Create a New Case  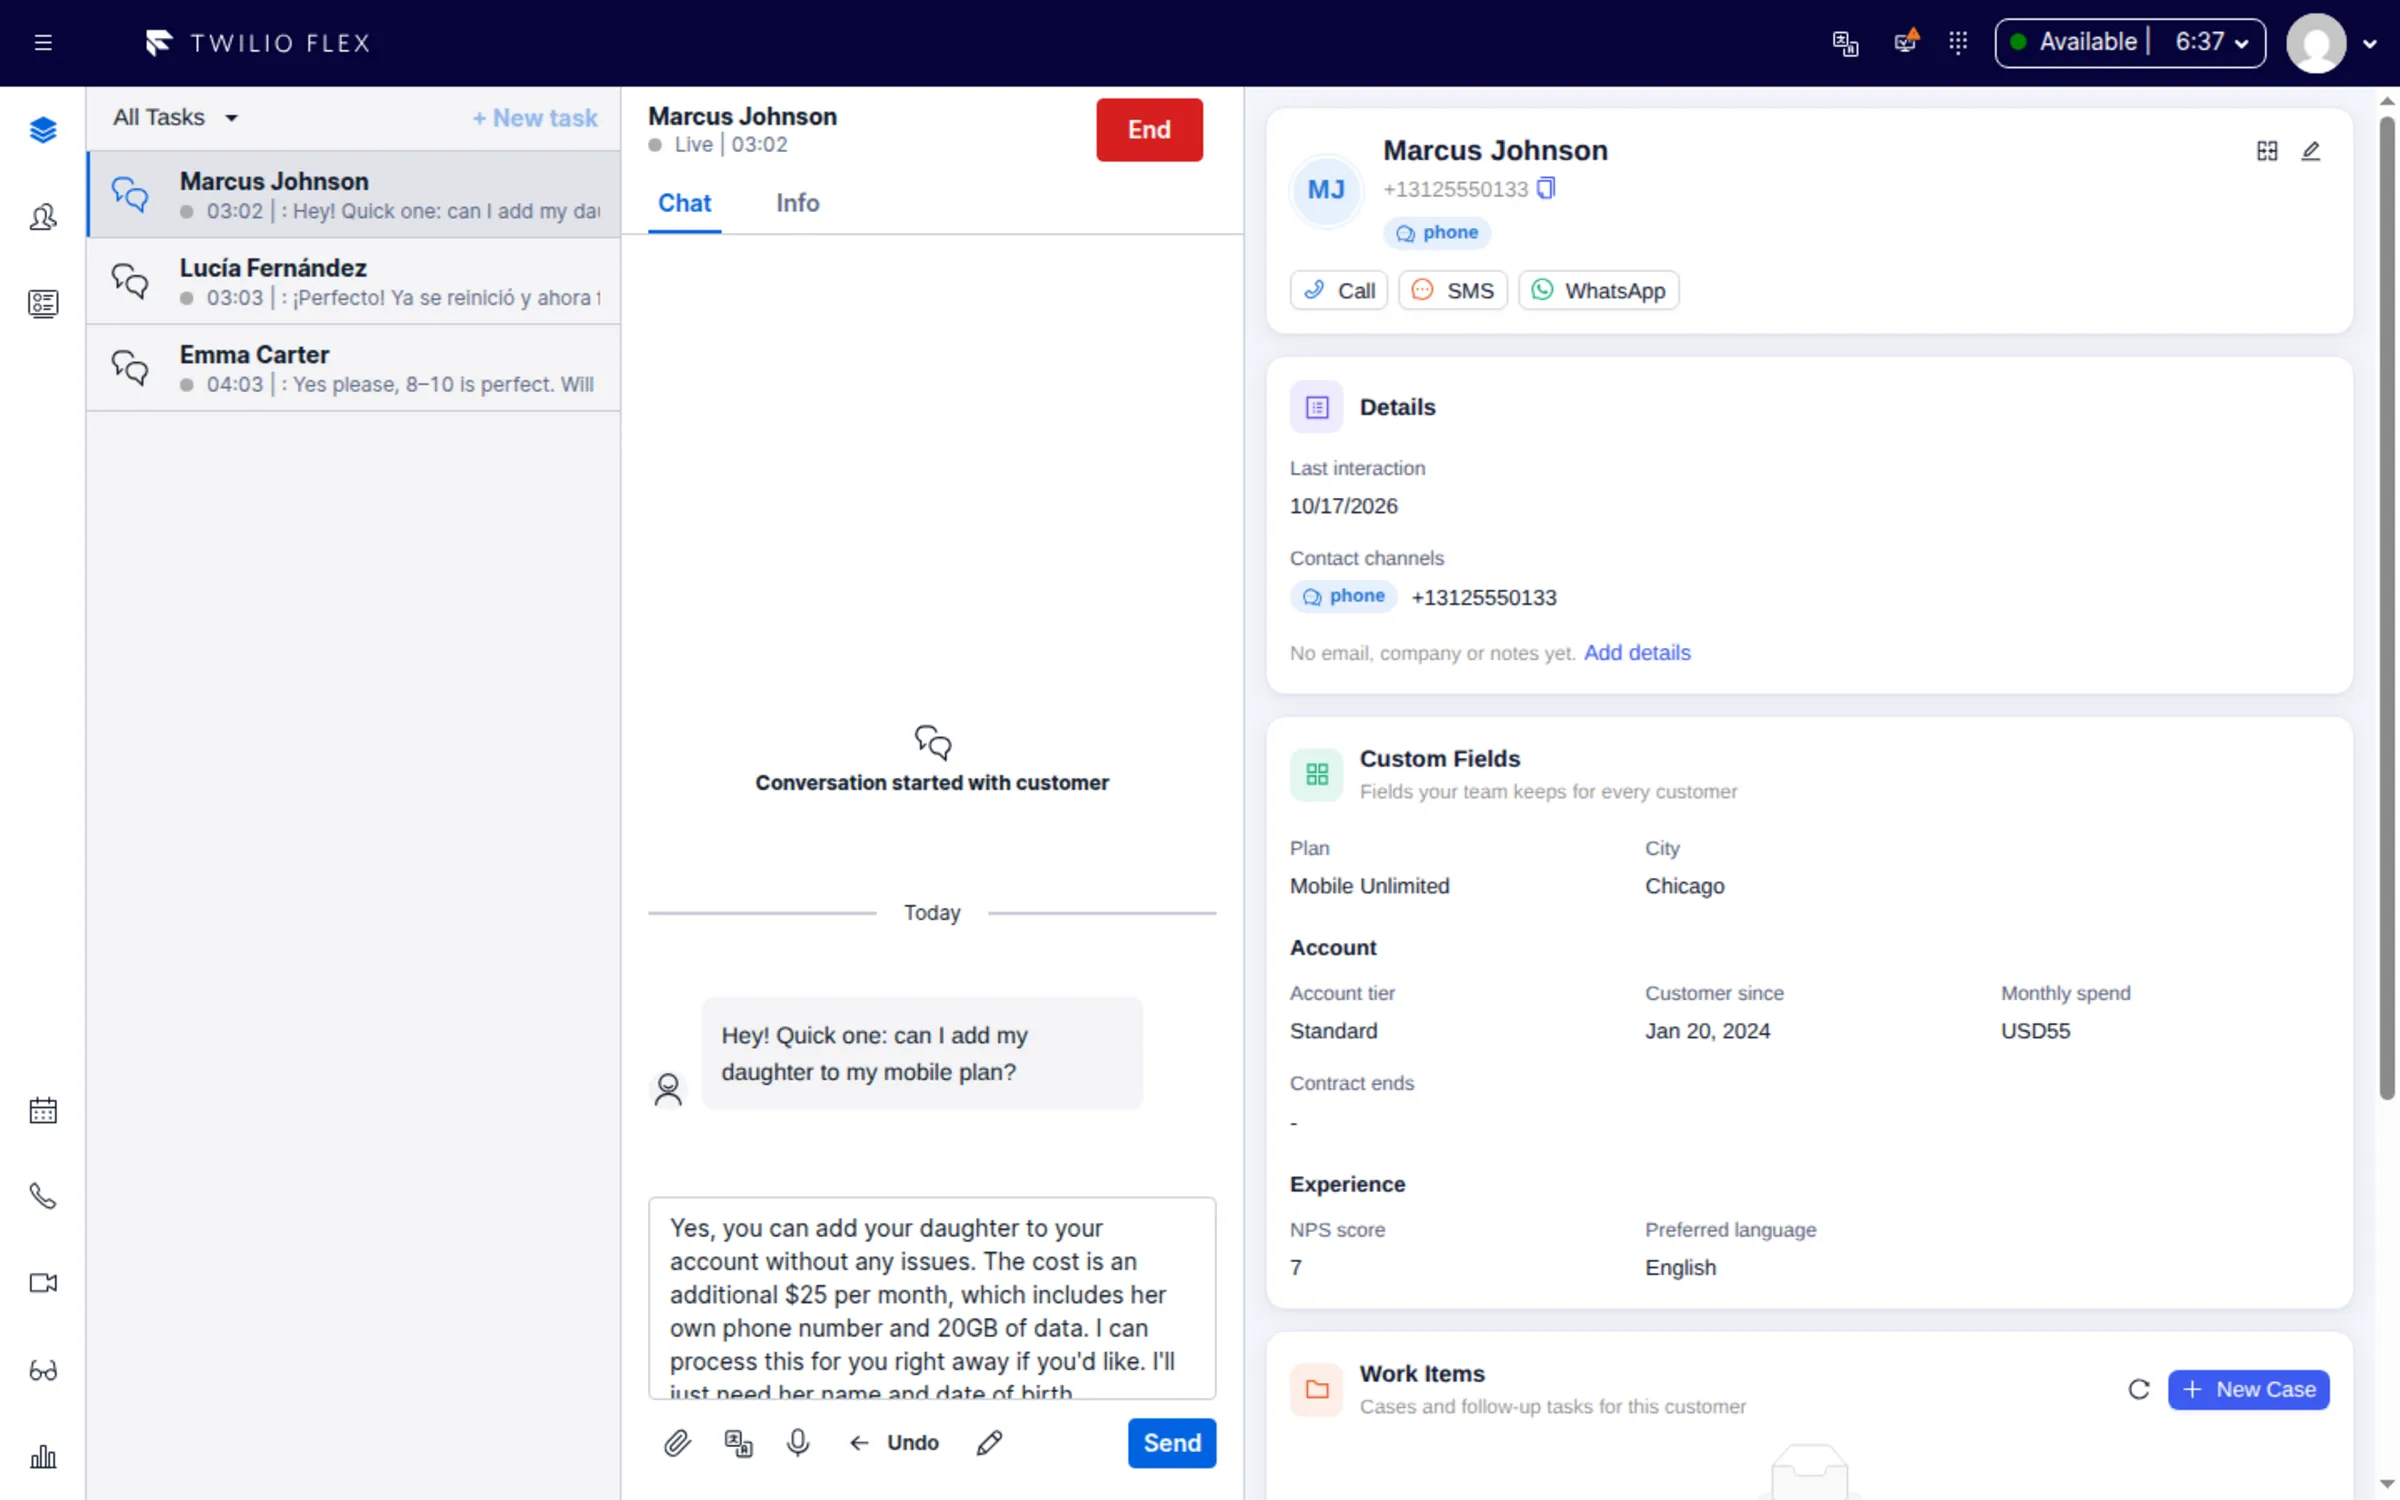coord(2248,1390)
